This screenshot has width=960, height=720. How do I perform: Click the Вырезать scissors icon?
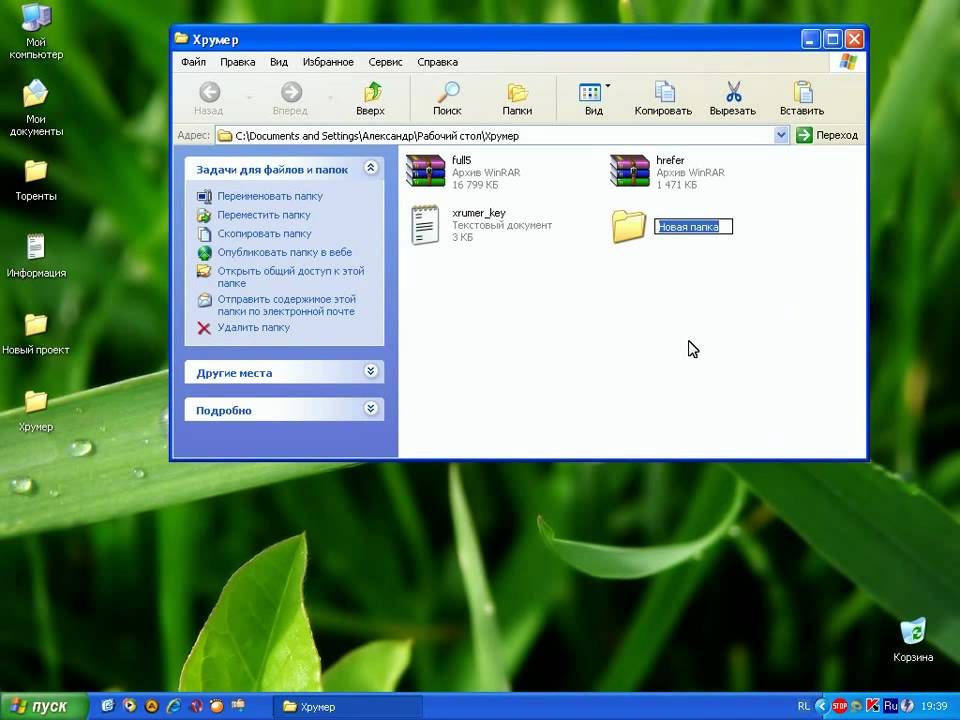pyautogui.click(x=733, y=92)
